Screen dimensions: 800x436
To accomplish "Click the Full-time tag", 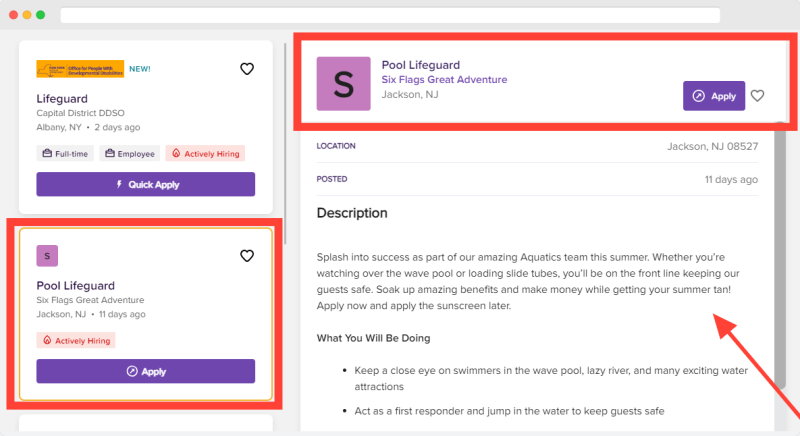I will click(65, 153).
